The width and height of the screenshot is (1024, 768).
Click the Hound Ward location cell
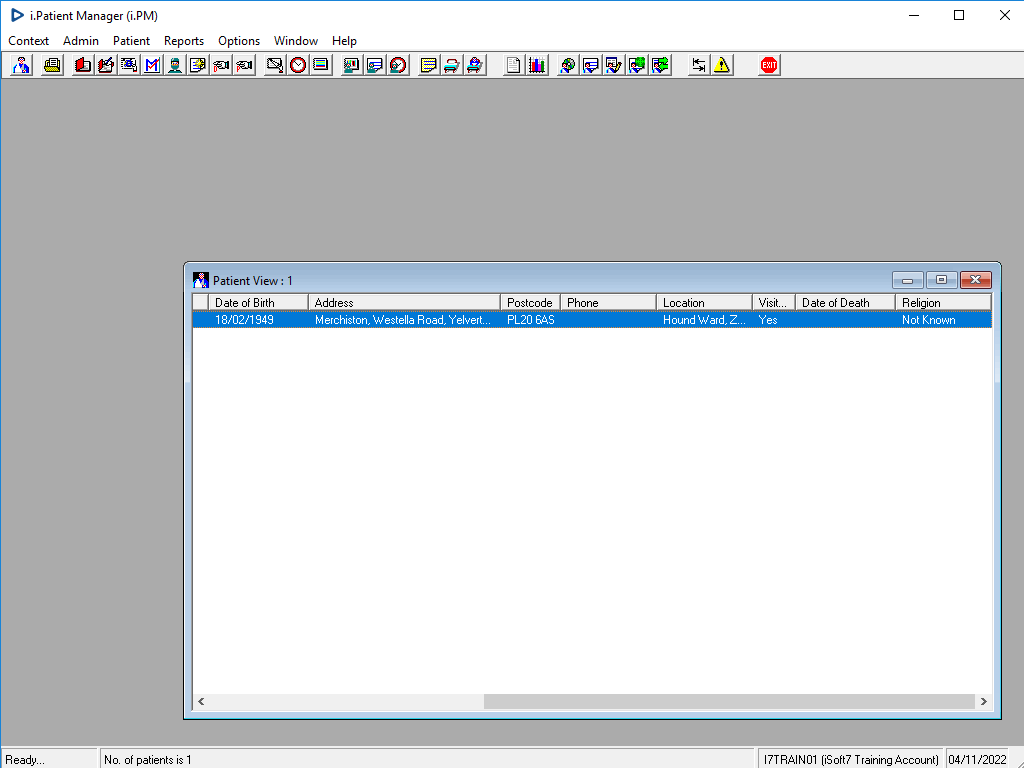(704, 320)
